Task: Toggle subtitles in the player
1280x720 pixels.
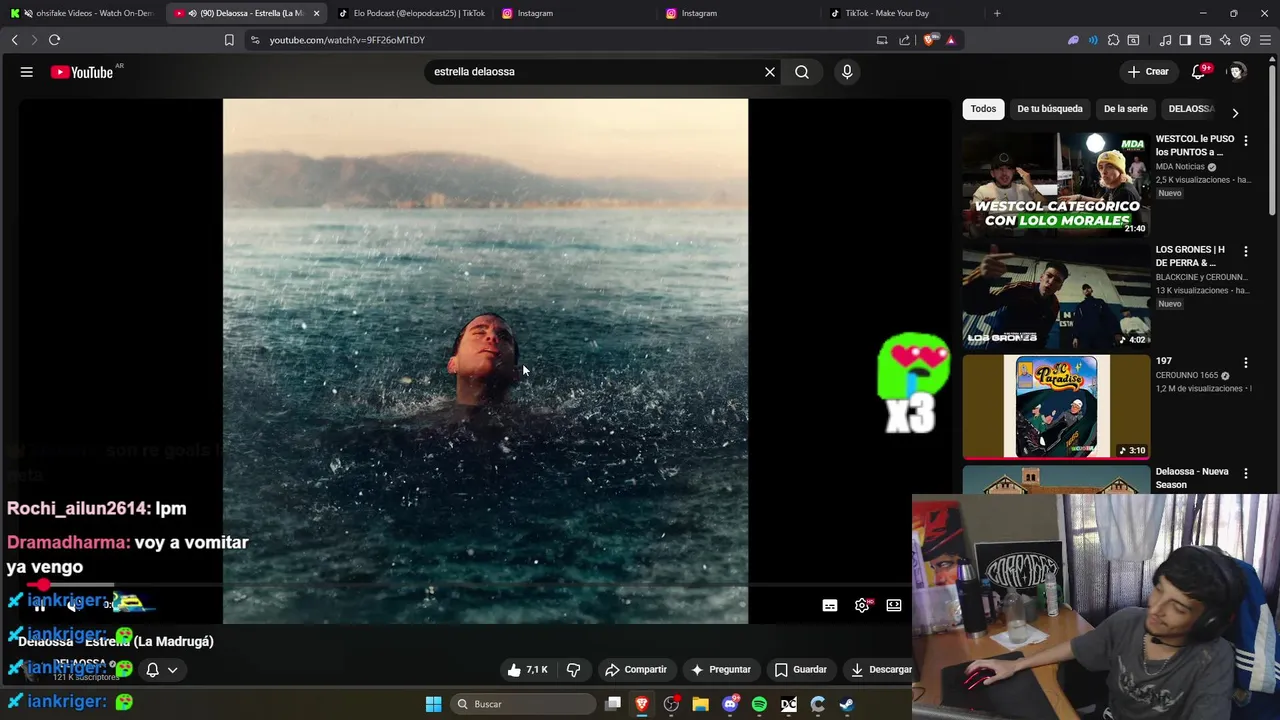Action: [x=830, y=606]
